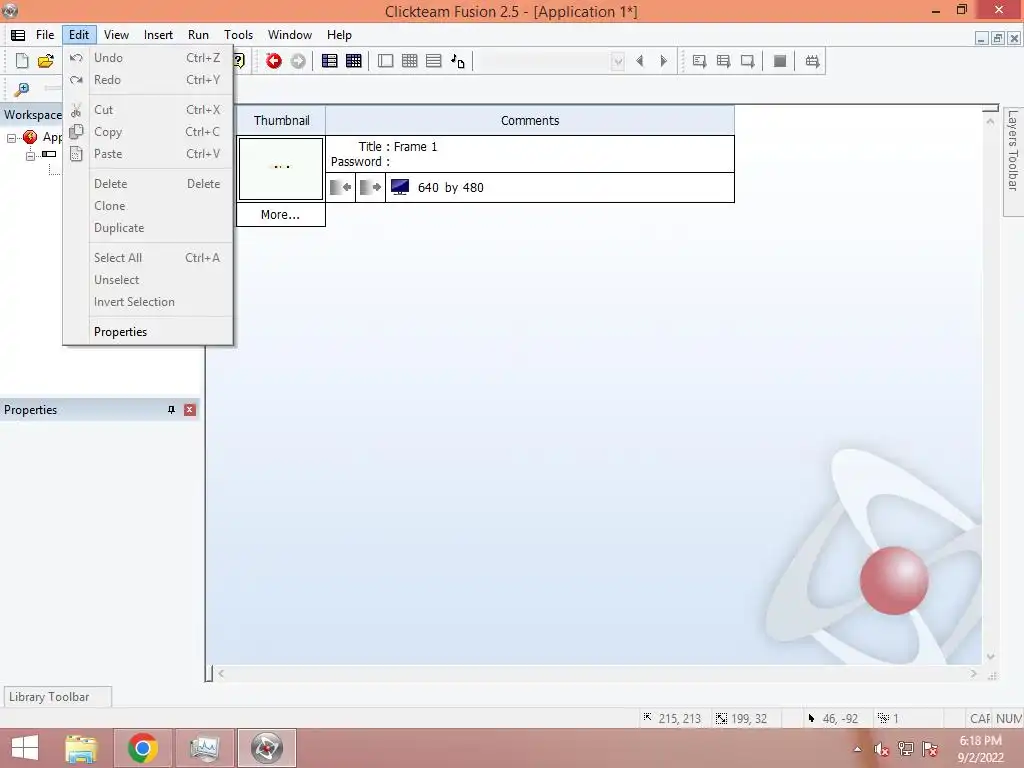Screen dimensions: 1024x768
Task: Open Windows Start button on taskbar
Action: tap(25, 748)
